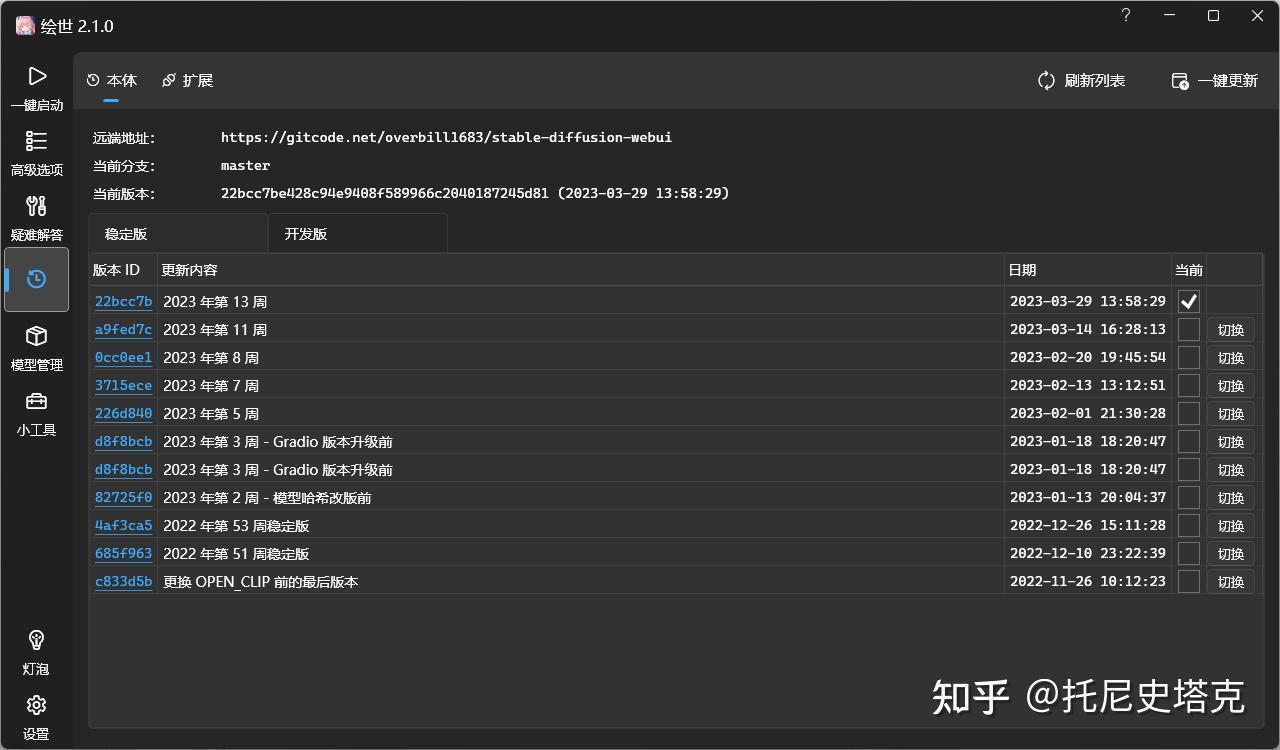The width and height of the screenshot is (1280, 750).
Task: Click 刷新列表 refresh list button
Action: pyautogui.click(x=1081, y=81)
